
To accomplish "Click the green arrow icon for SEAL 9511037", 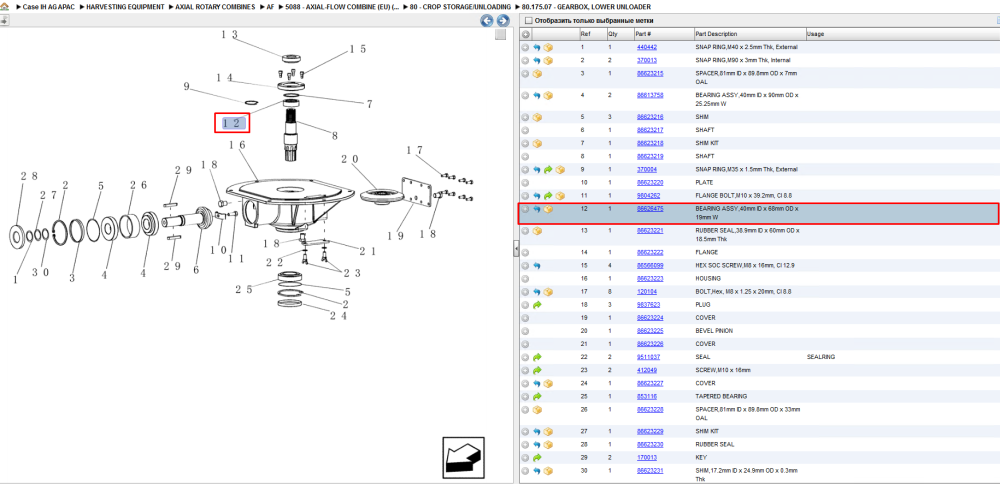I will coord(537,357).
